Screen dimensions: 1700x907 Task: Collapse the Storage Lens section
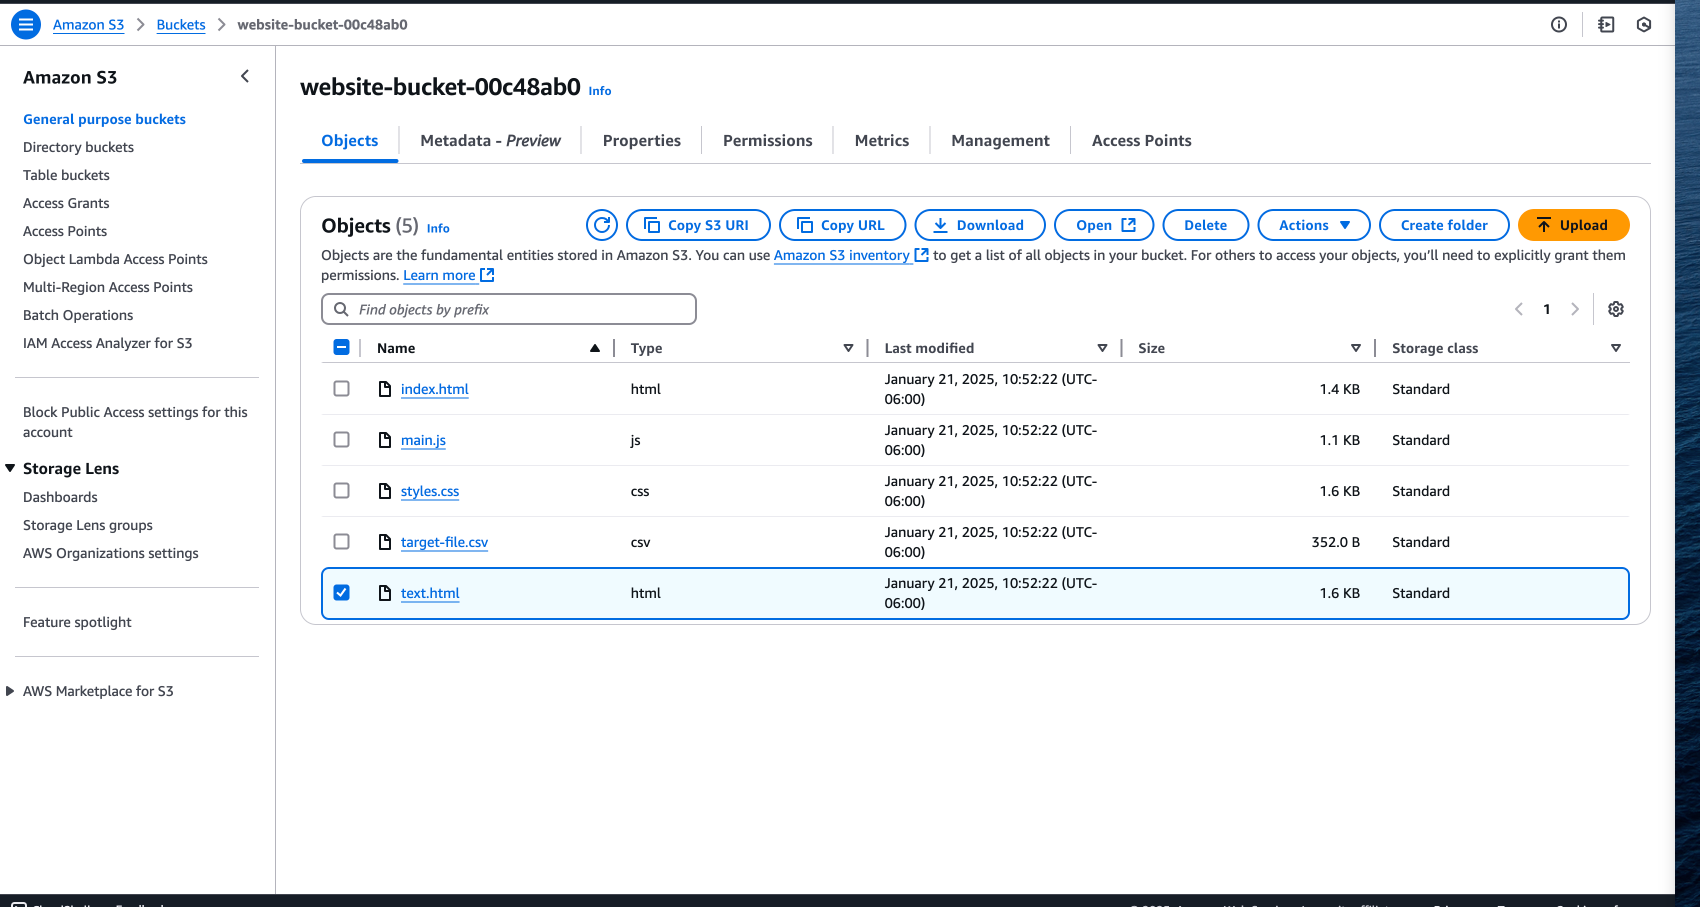click(x=11, y=469)
